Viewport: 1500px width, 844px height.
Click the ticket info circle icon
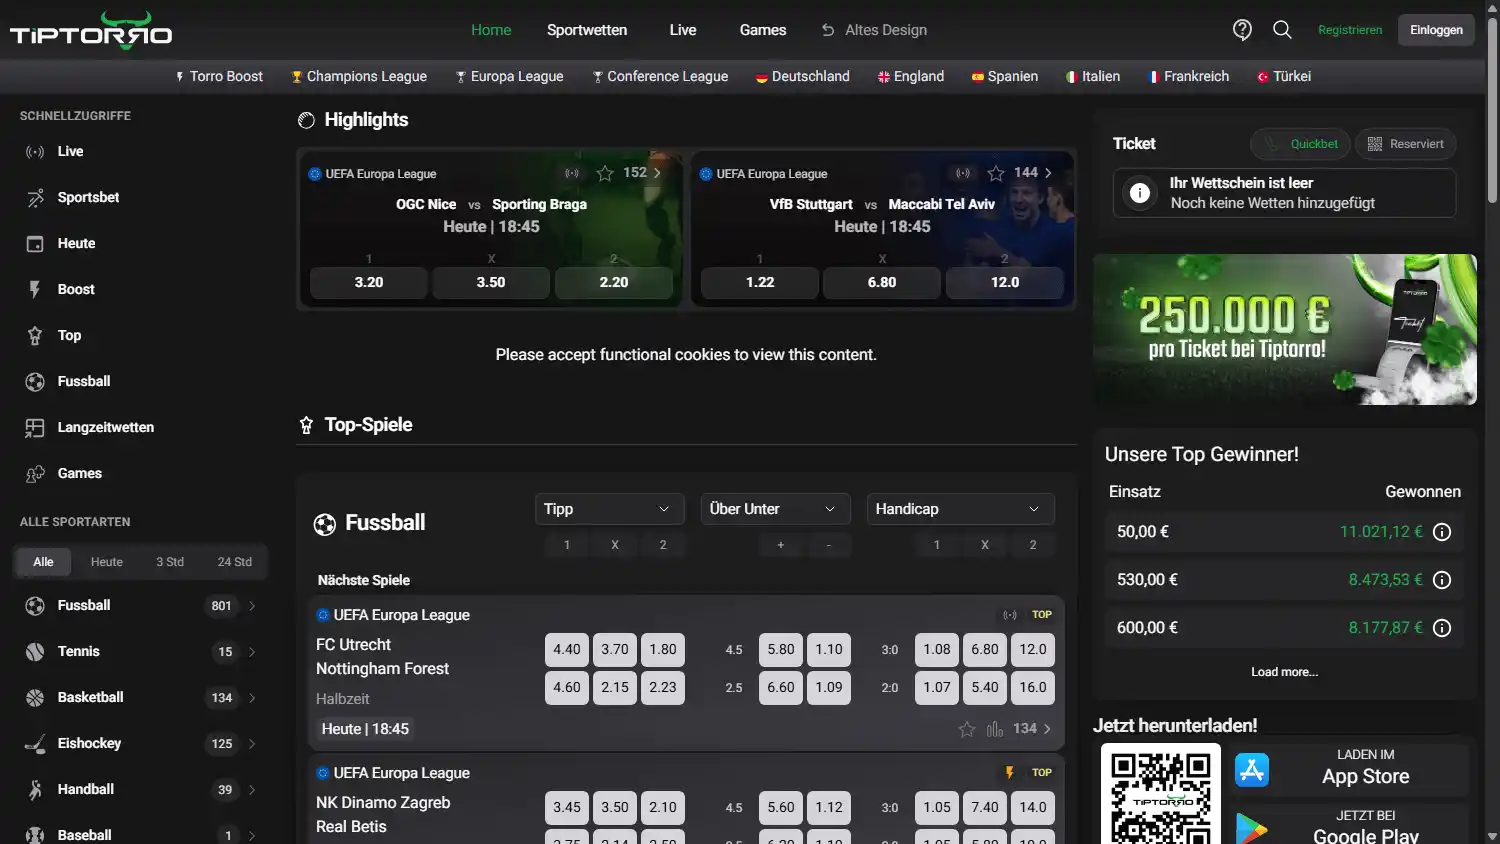click(x=1140, y=193)
